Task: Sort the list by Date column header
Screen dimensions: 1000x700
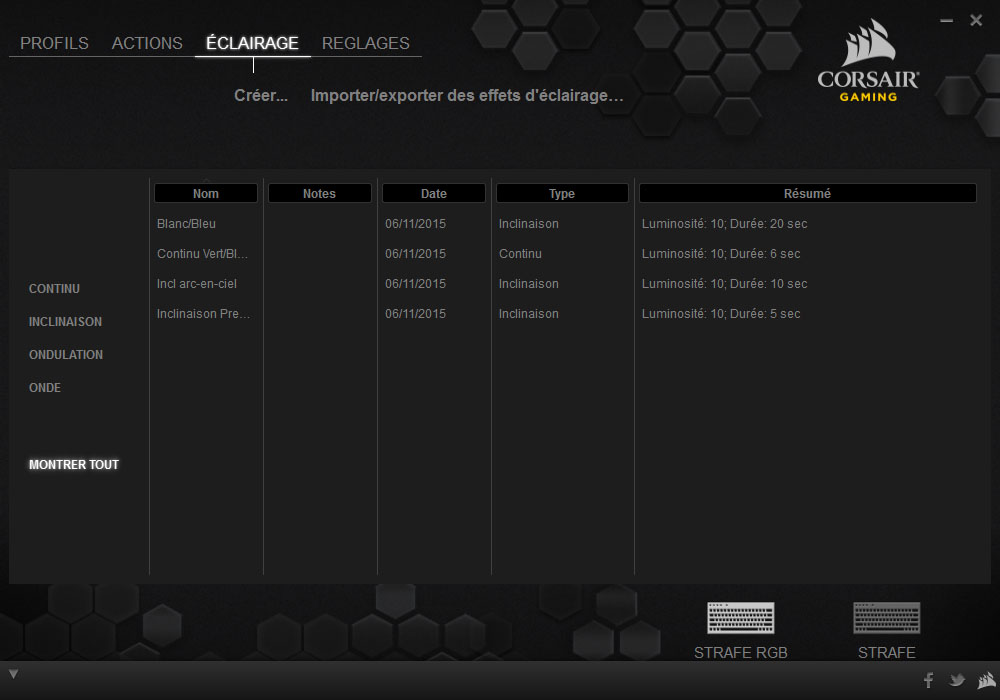Action: pos(434,193)
